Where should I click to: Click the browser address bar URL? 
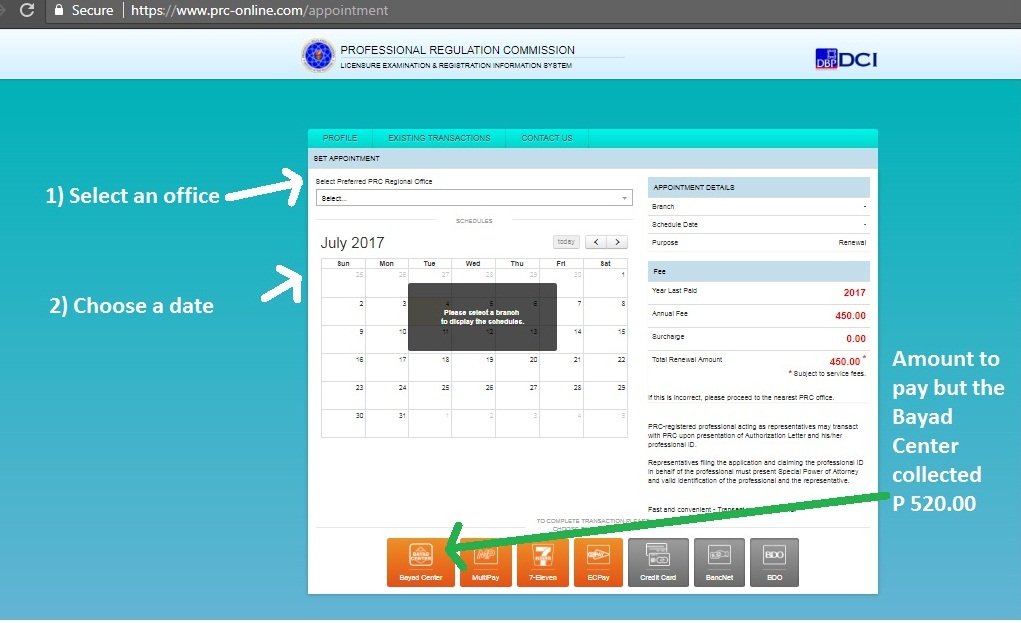tap(259, 10)
